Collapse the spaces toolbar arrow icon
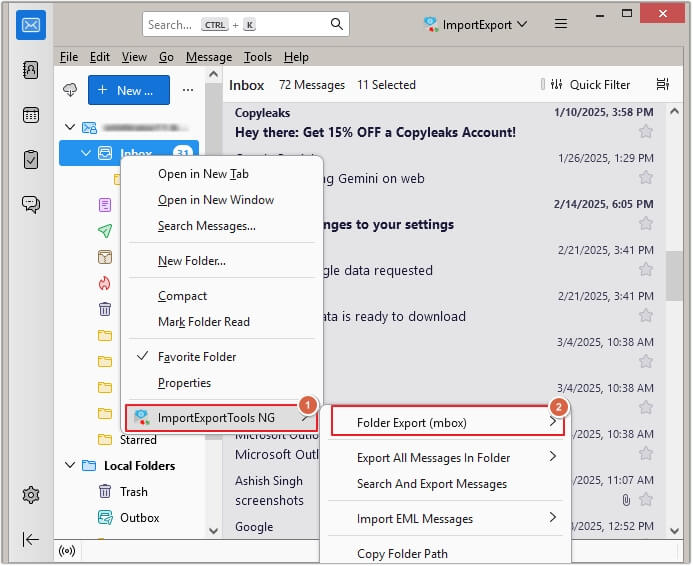Screen dimensions: 693x566 tap(31, 539)
